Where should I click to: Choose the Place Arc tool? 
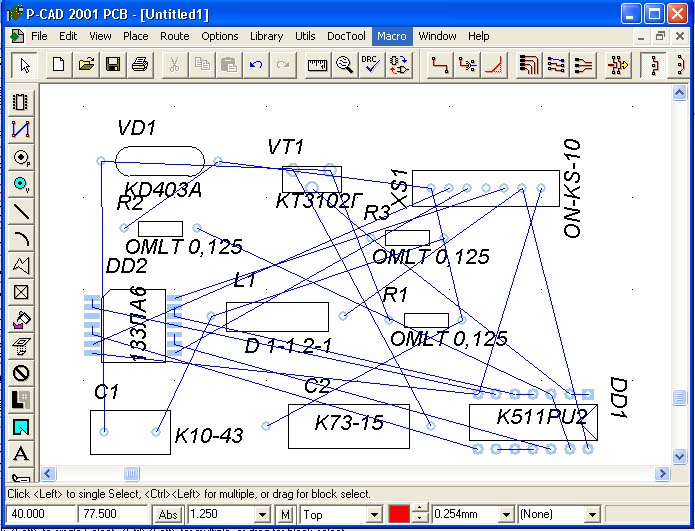[x=20, y=238]
